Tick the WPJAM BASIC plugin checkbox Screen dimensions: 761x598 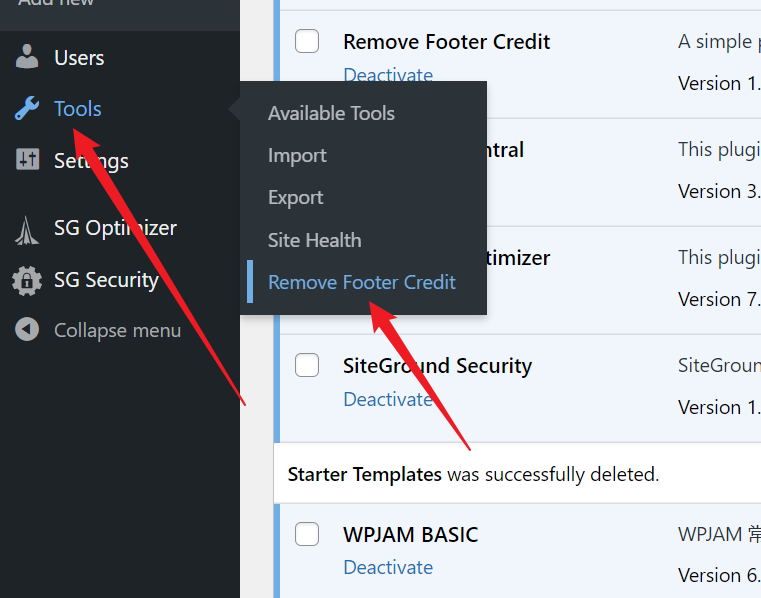(307, 534)
